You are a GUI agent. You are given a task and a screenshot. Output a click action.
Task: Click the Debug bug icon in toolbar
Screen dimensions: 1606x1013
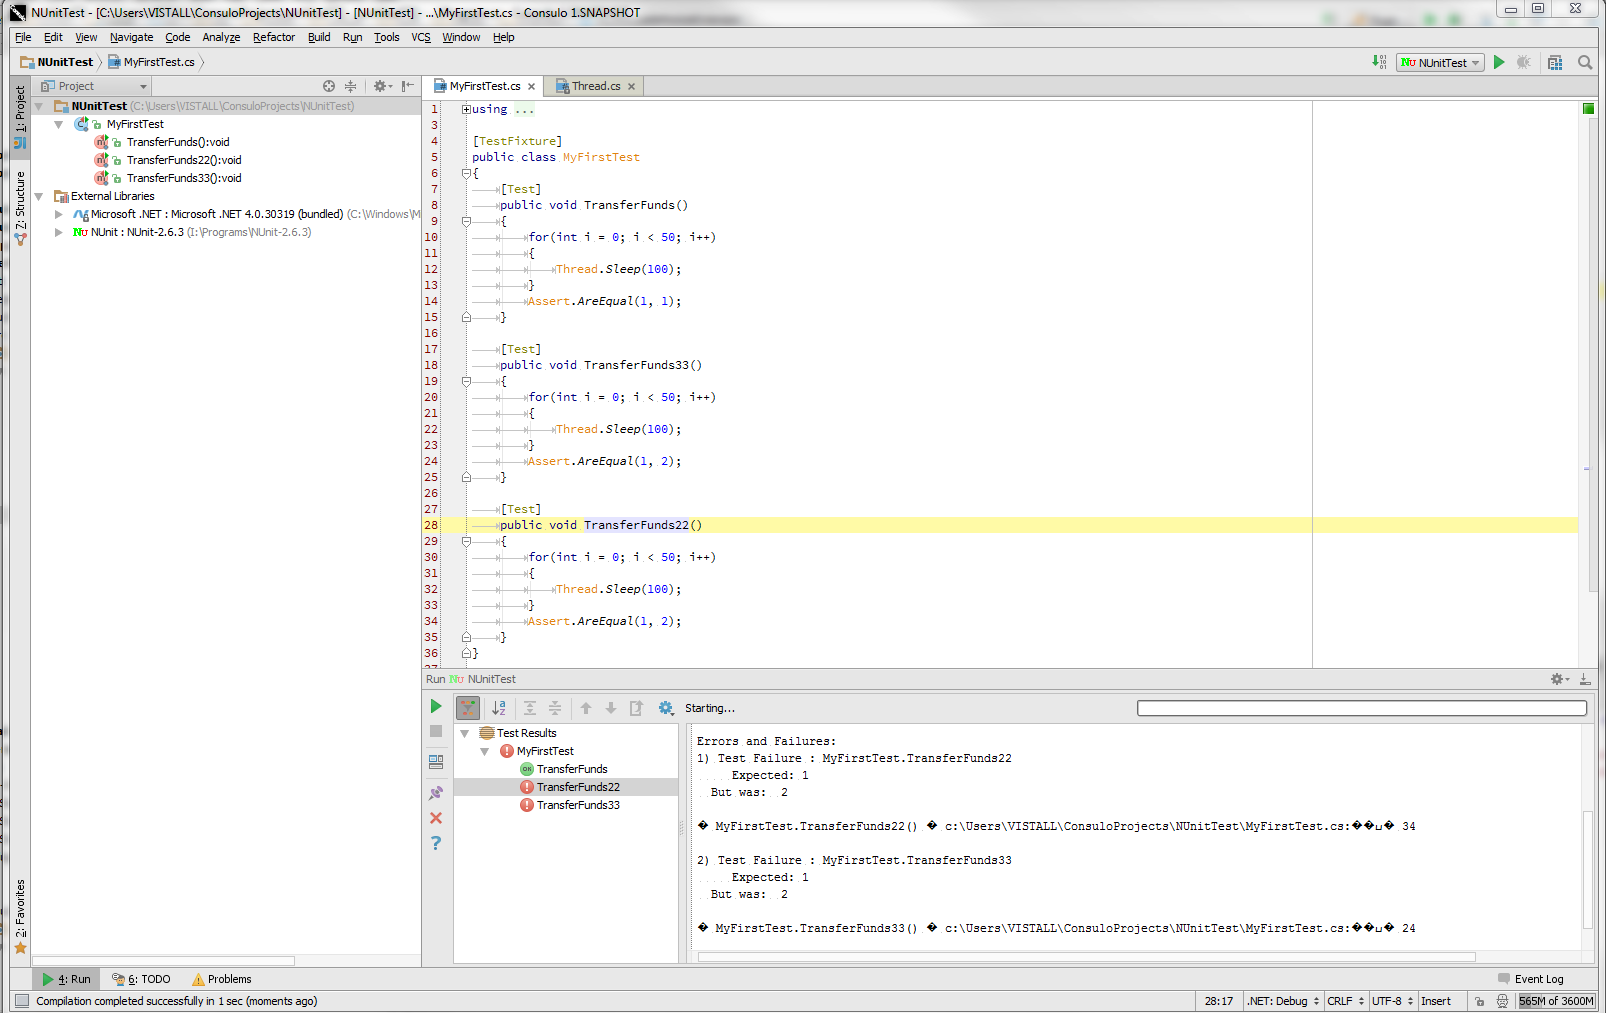tap(1524, 62)
